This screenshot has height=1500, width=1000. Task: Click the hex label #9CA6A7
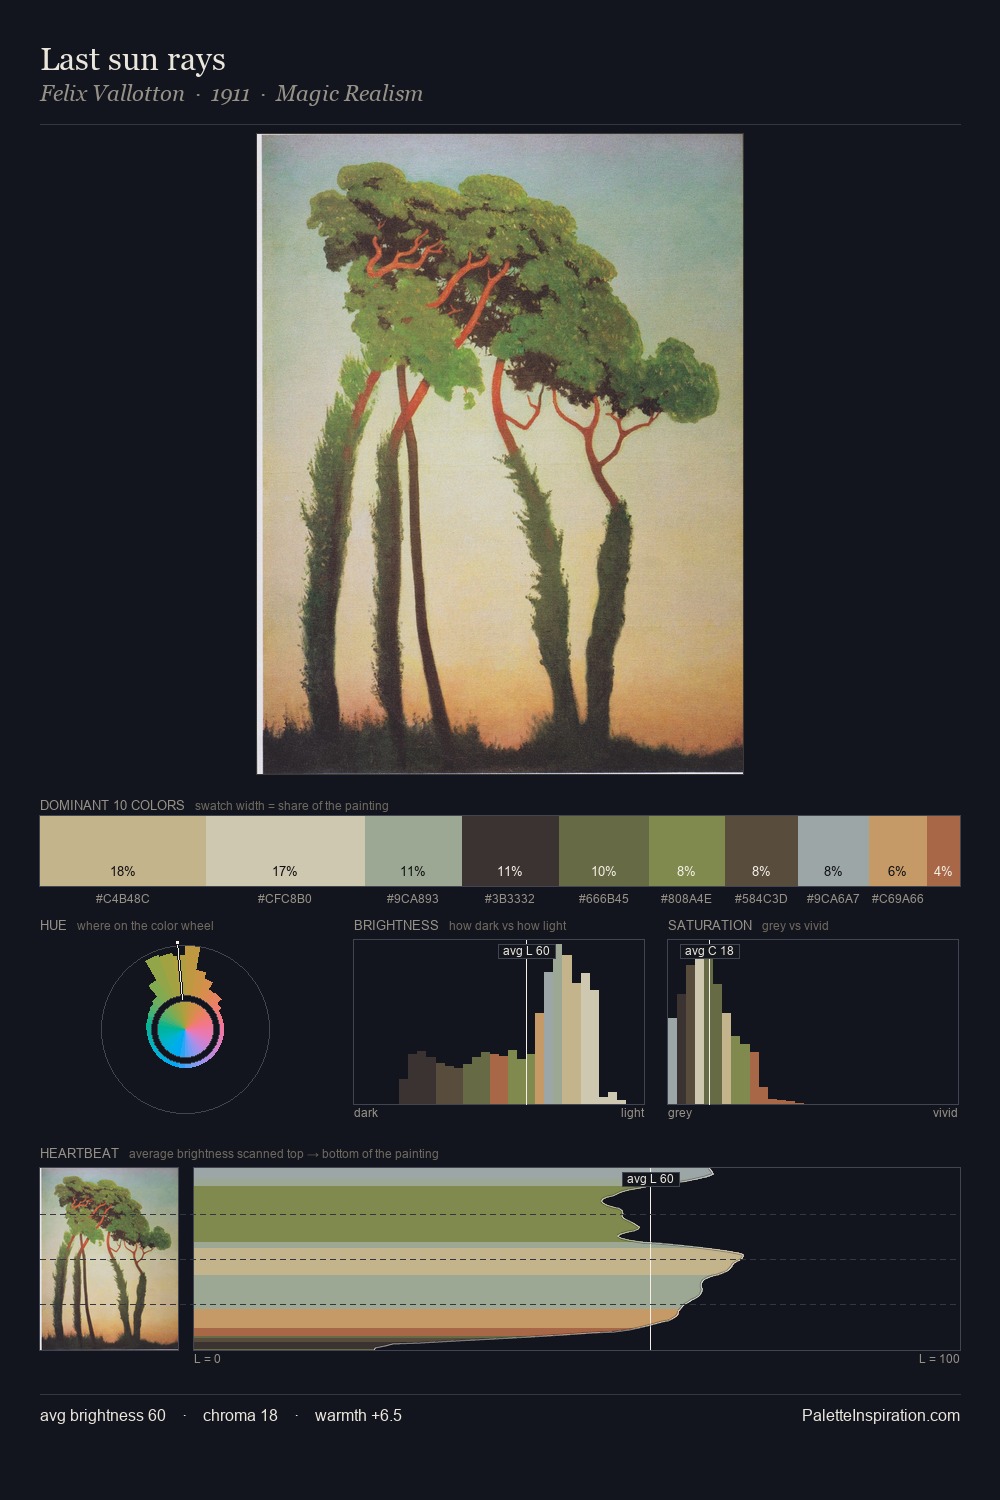click(833, 899)
